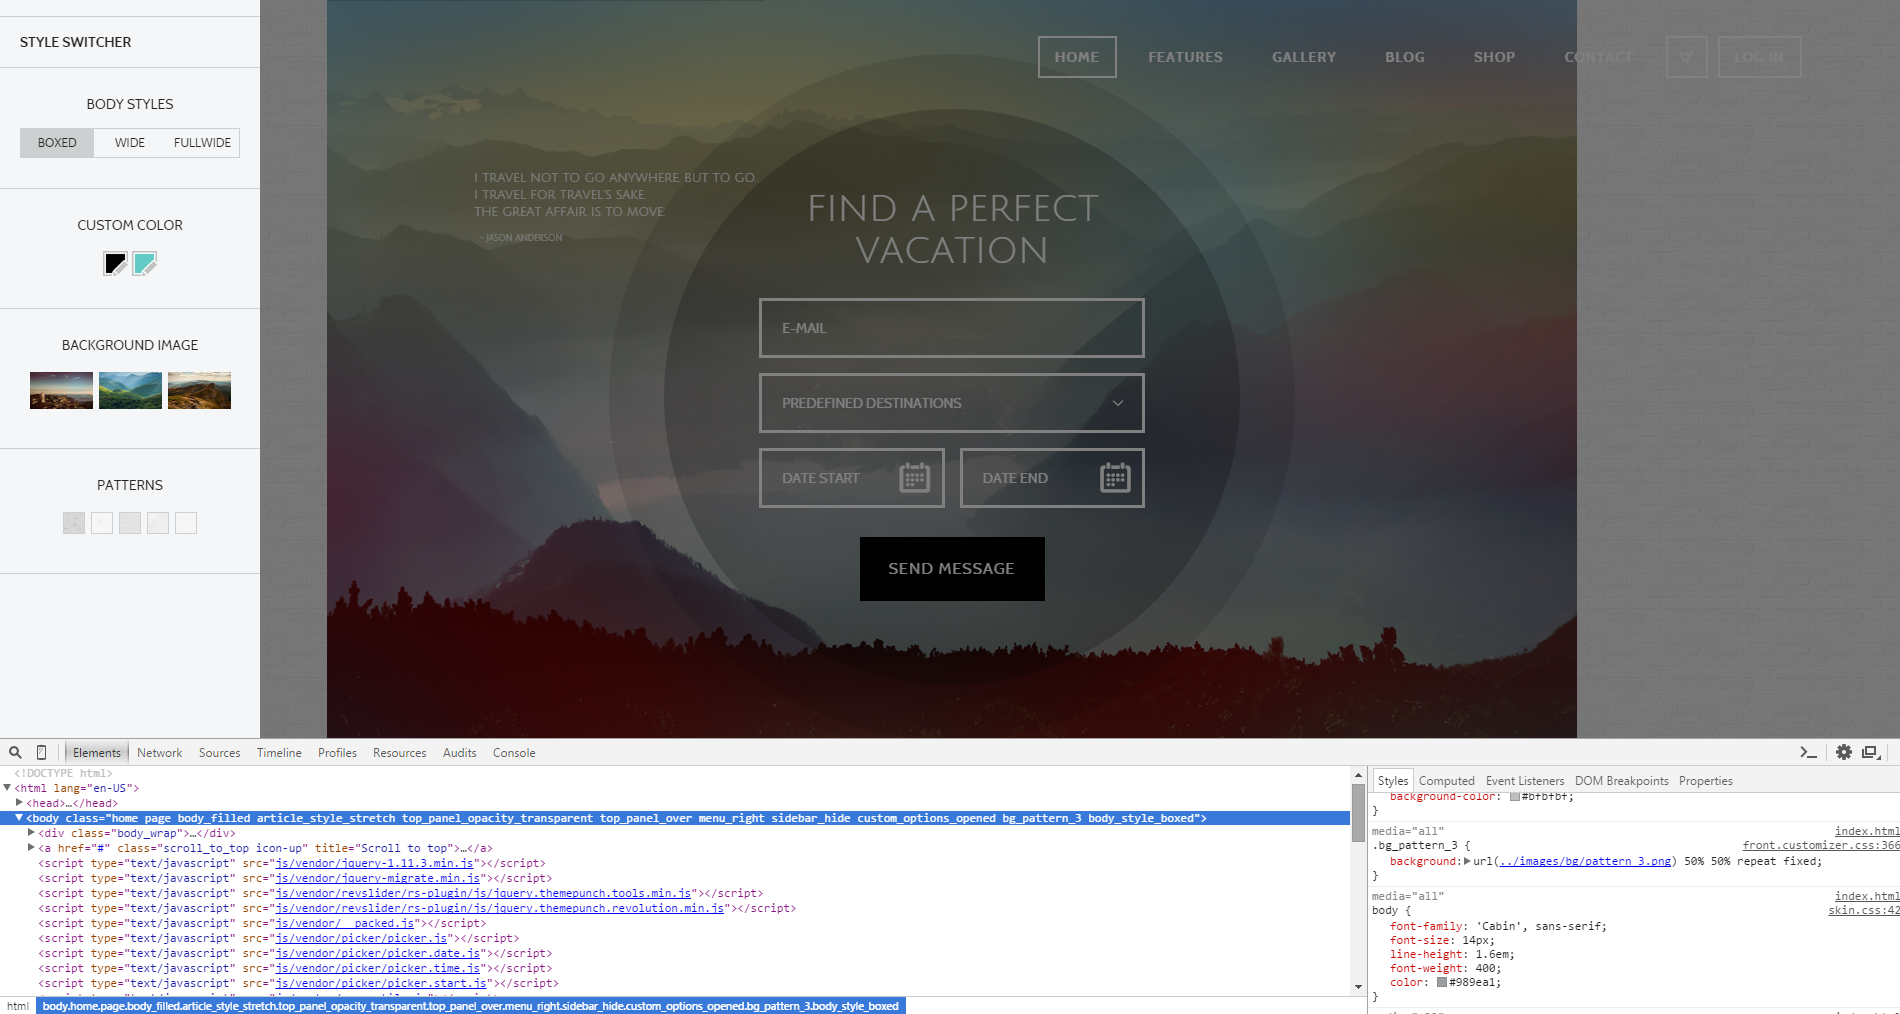Click the dock/undock DevTools icon

(x=1869, y=753)
